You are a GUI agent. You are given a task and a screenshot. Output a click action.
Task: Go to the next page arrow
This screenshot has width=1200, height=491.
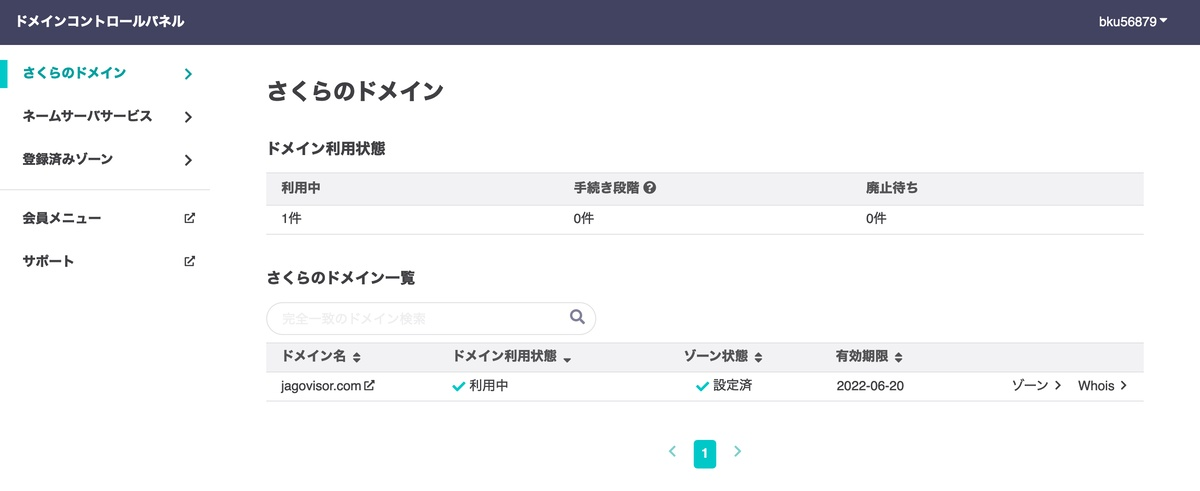[x=738, y=452]
